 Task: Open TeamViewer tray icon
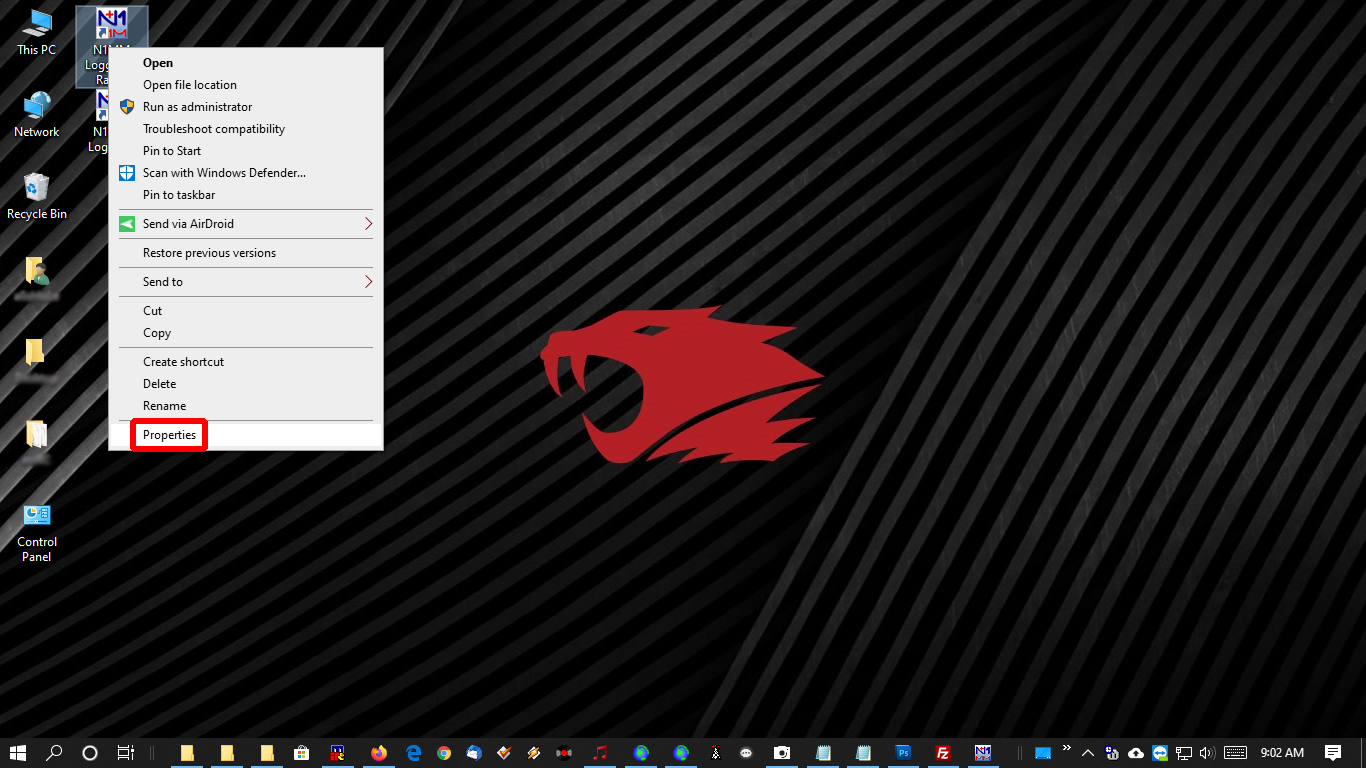[x=1160, y=753]
